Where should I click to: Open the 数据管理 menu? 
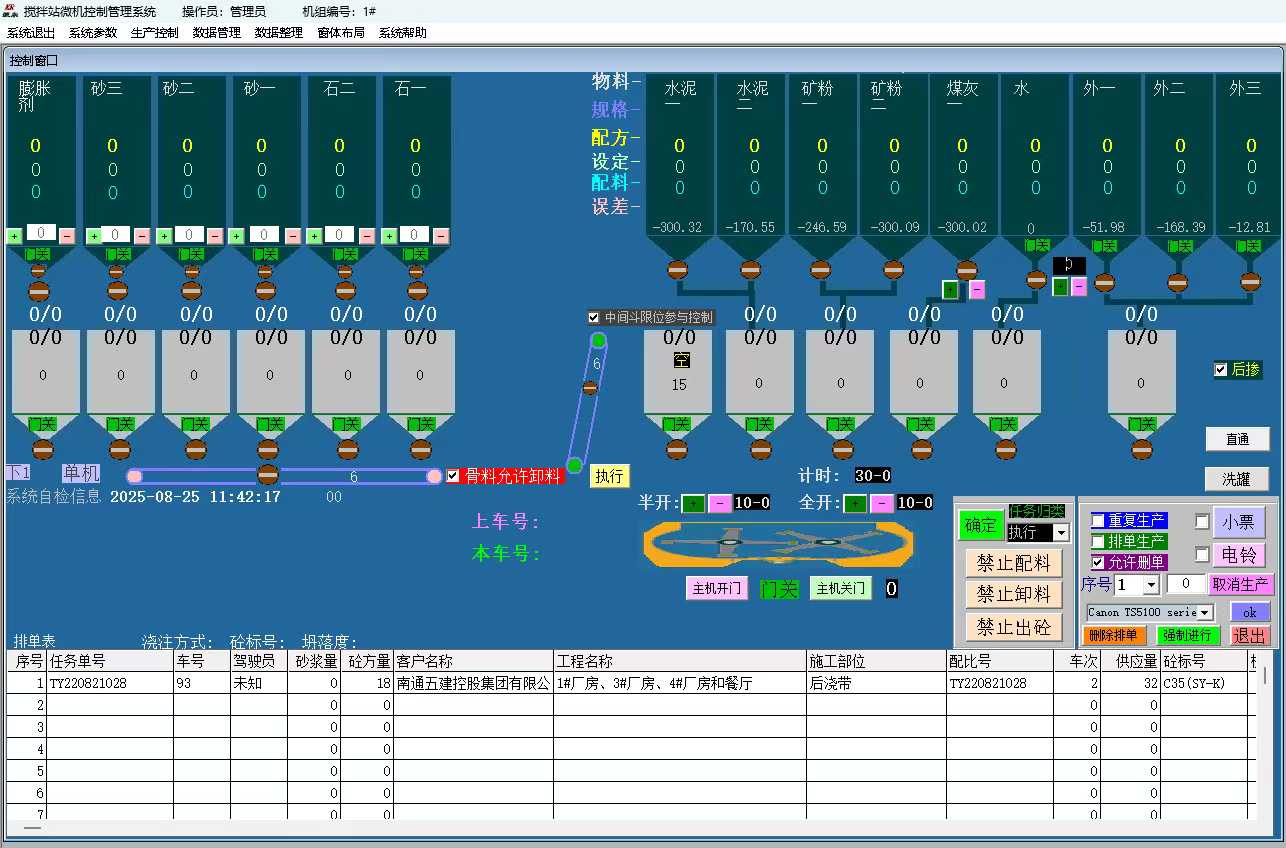[x=216, y=32]
